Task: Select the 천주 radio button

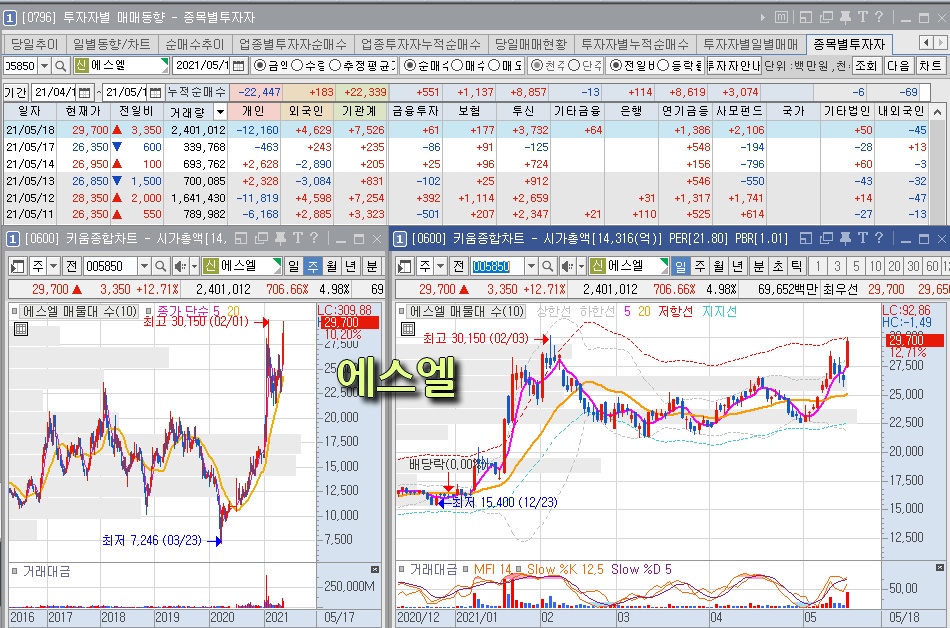Action: pyautogui.click(x=536, y=65)
